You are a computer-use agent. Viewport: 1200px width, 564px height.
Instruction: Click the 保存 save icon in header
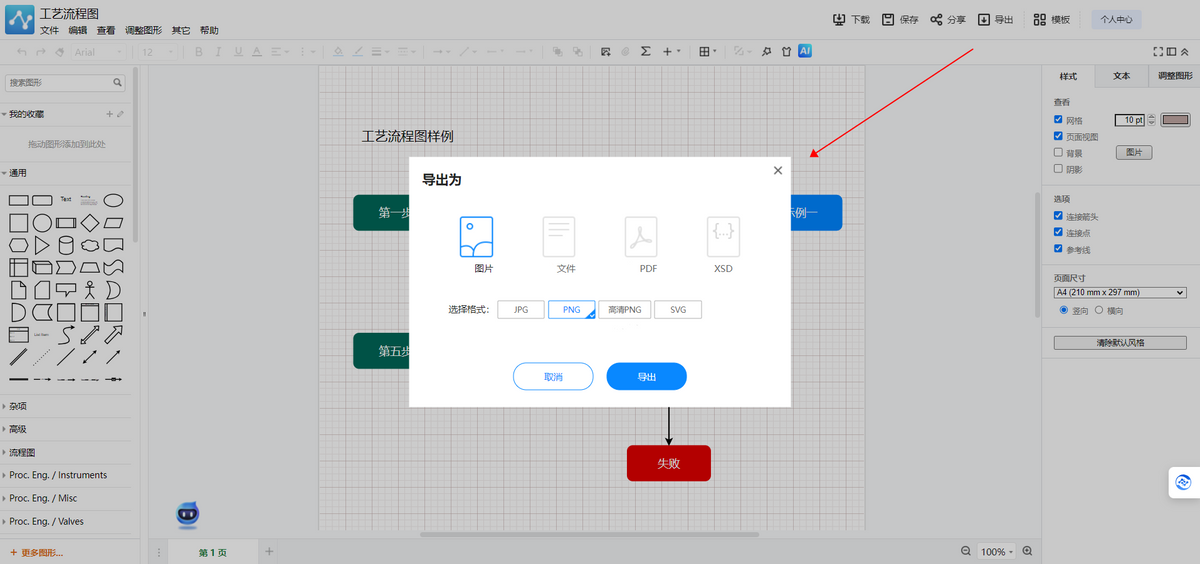888,19
